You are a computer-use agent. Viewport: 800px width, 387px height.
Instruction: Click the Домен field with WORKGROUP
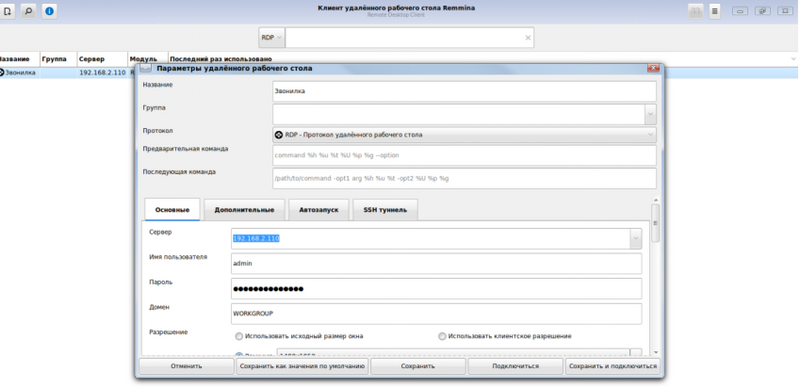436,314
